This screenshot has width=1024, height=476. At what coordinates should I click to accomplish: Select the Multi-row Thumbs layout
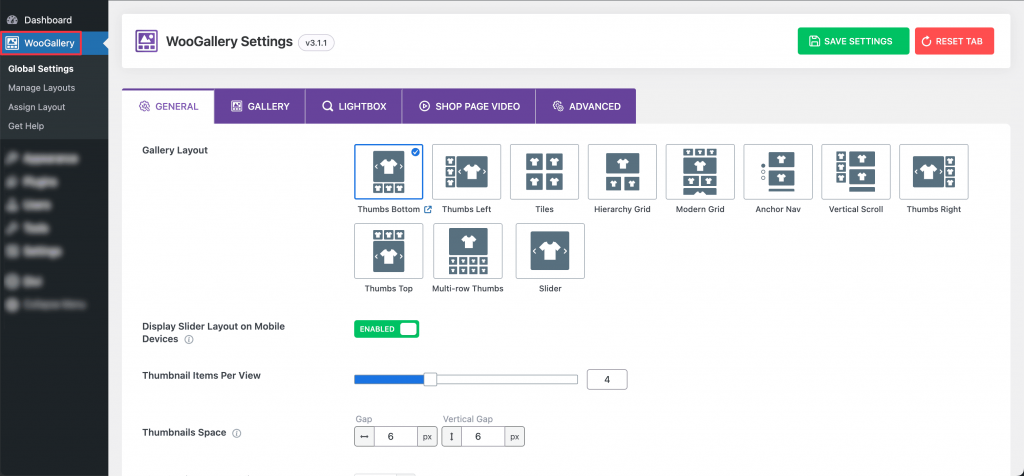[x=468, y=251]
